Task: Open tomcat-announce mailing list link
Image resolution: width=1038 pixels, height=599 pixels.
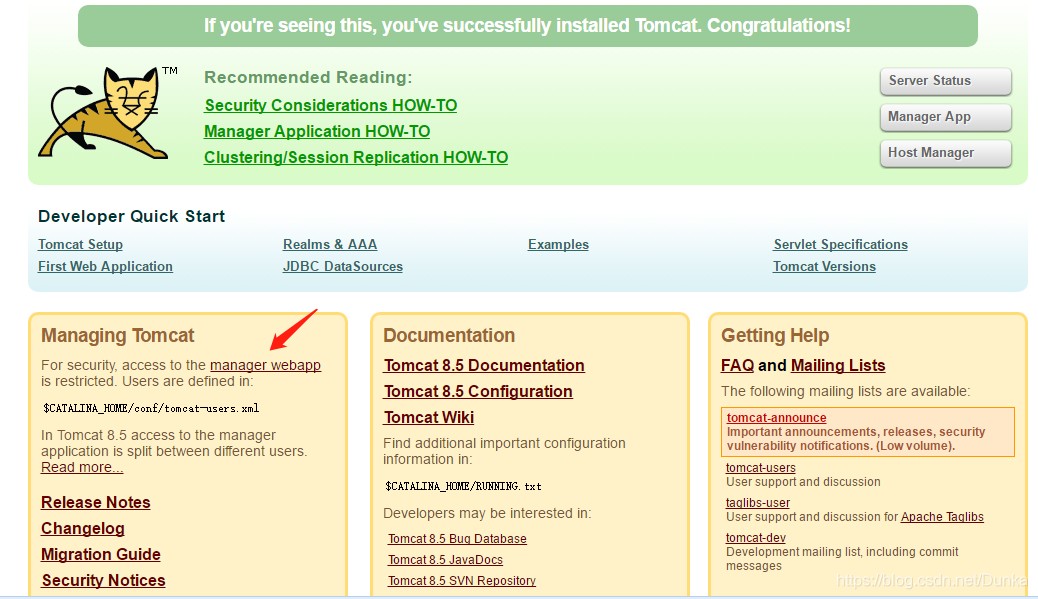Action: [x=777, y=418]
